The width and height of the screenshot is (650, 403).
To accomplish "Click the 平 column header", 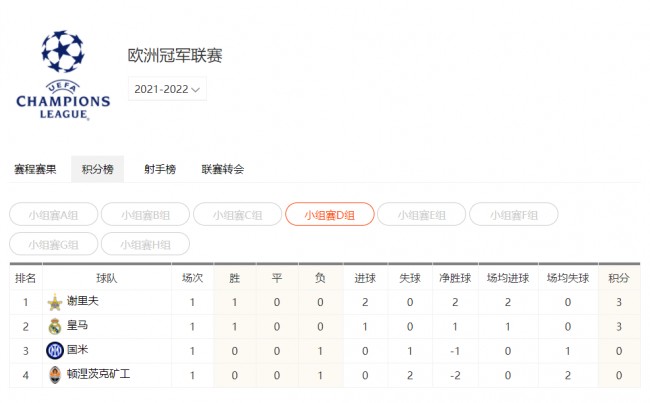I will click(277, 278).
